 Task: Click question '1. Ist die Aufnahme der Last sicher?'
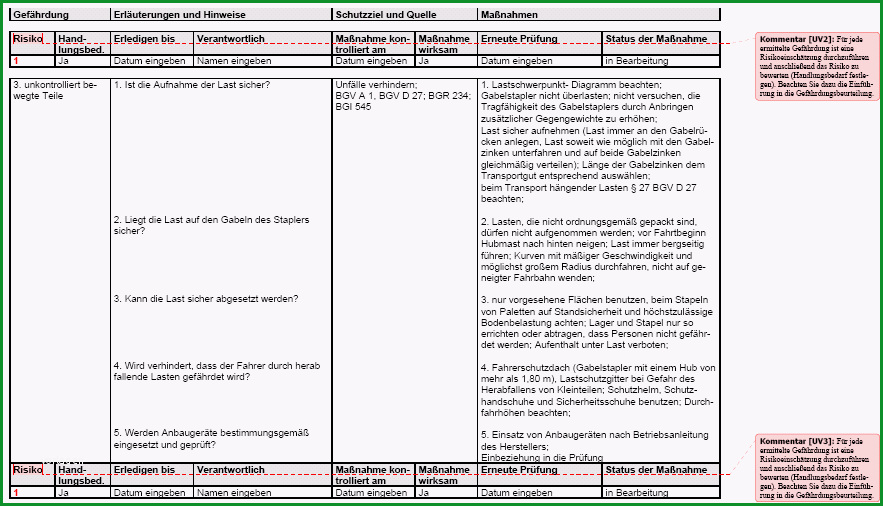[x=192, y=85]
